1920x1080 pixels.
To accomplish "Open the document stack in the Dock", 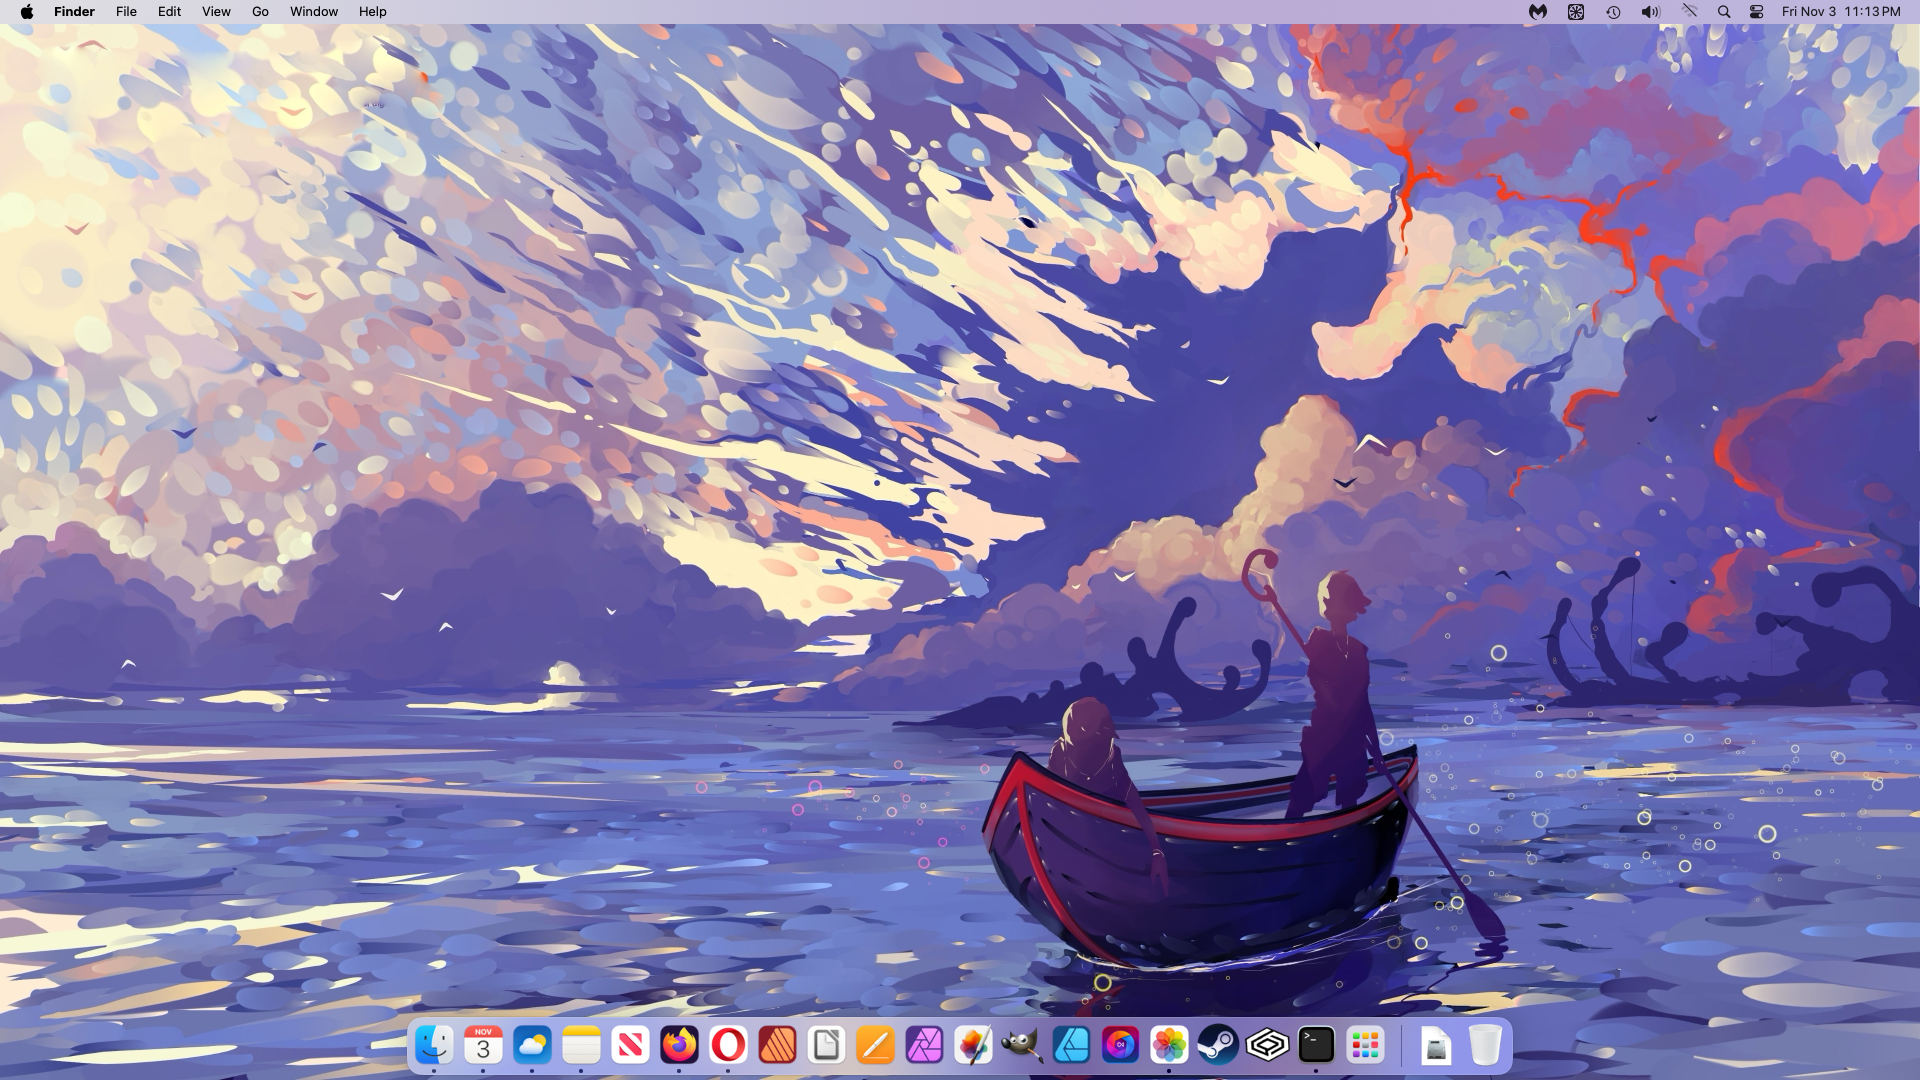I will coord(1436,1046).
